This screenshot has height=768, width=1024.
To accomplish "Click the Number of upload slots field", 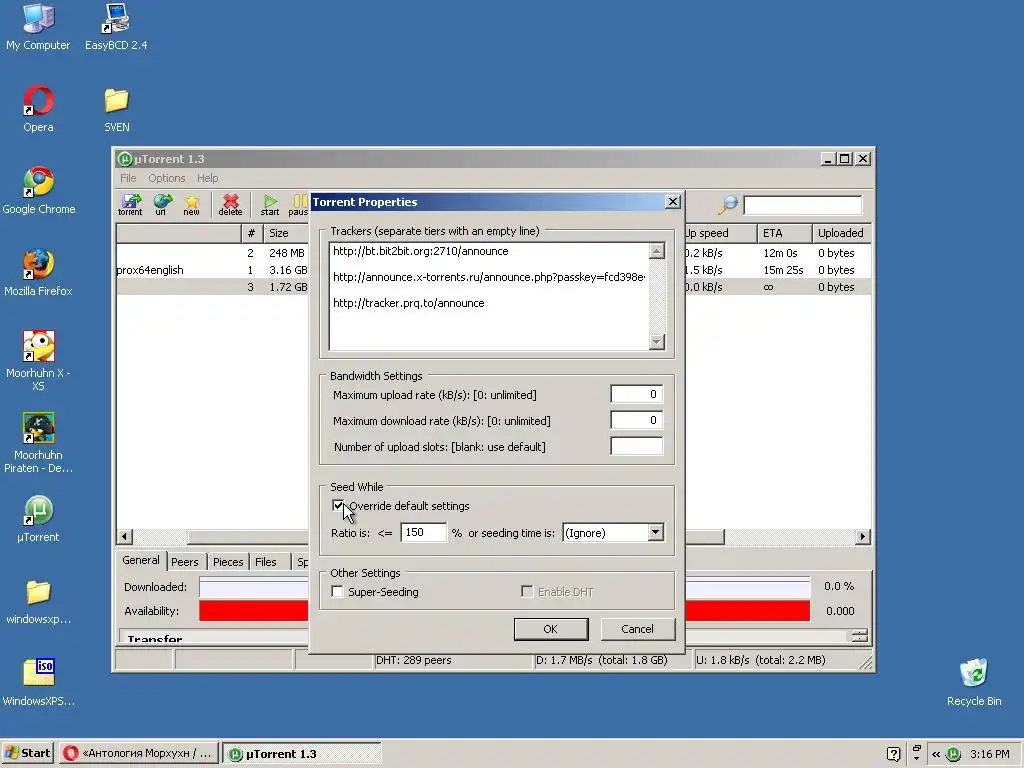I will click(x=636, y=447).
